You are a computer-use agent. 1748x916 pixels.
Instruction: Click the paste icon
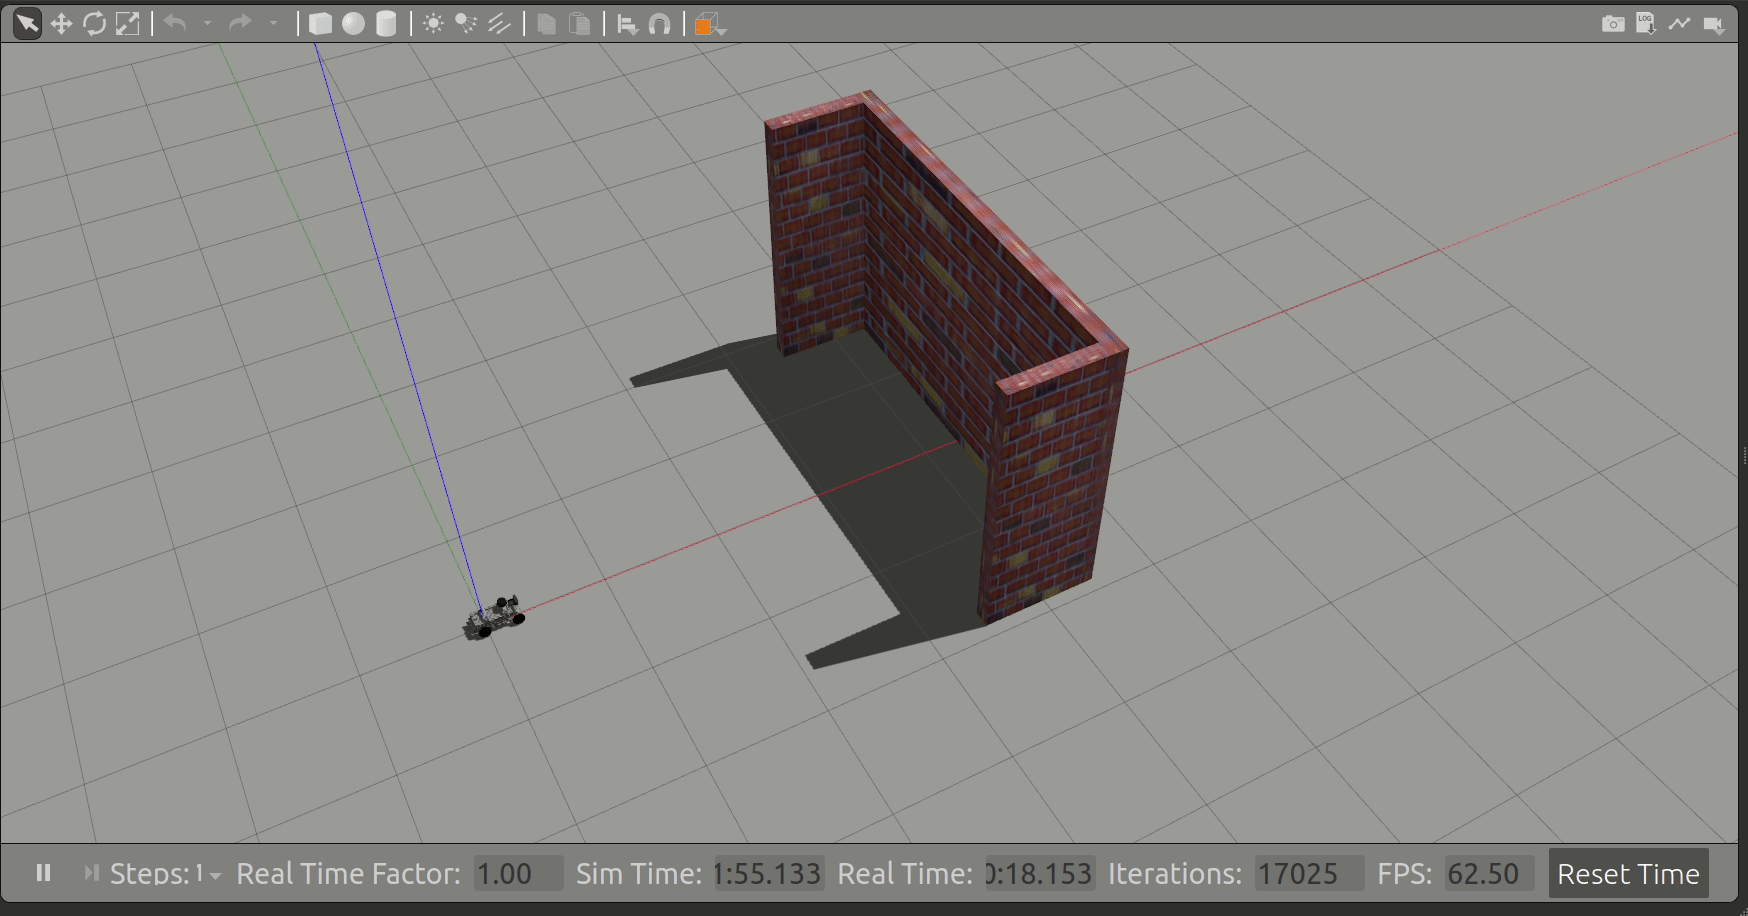click(x=579, y=24)
